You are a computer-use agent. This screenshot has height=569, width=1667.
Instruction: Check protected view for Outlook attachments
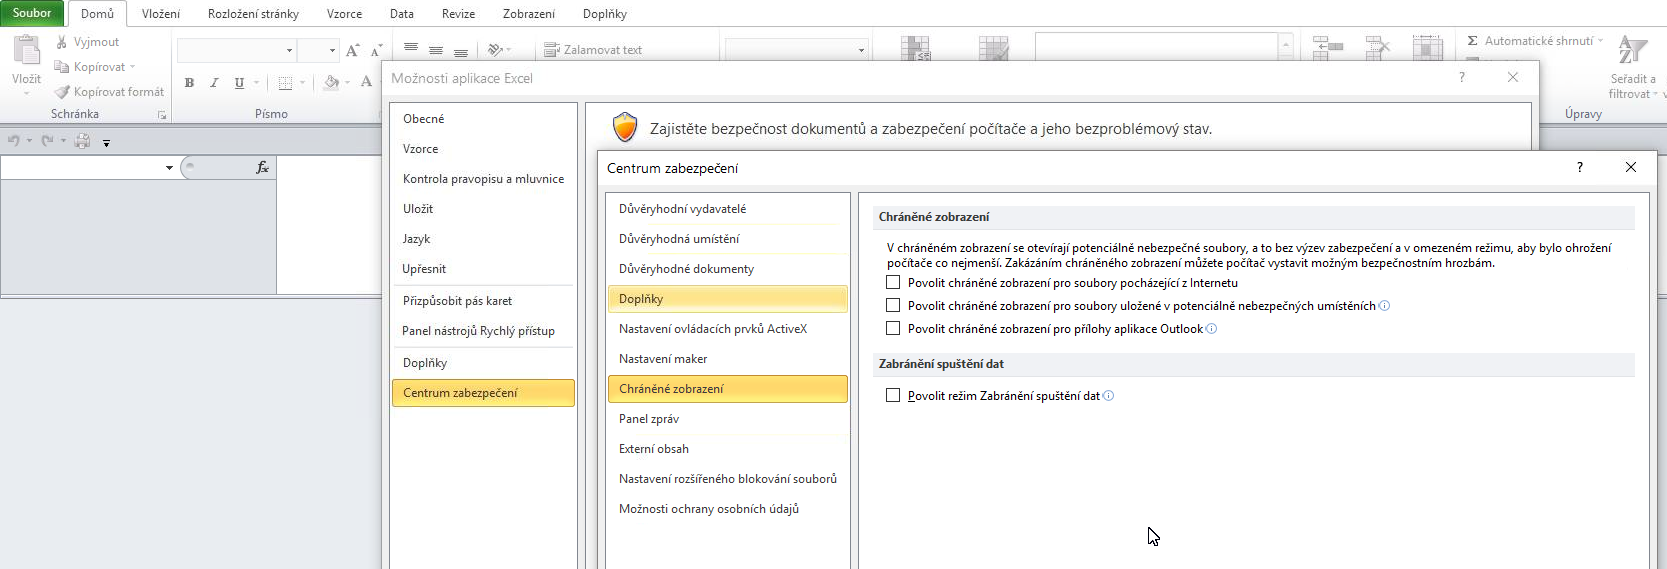(x=893, y=329)
